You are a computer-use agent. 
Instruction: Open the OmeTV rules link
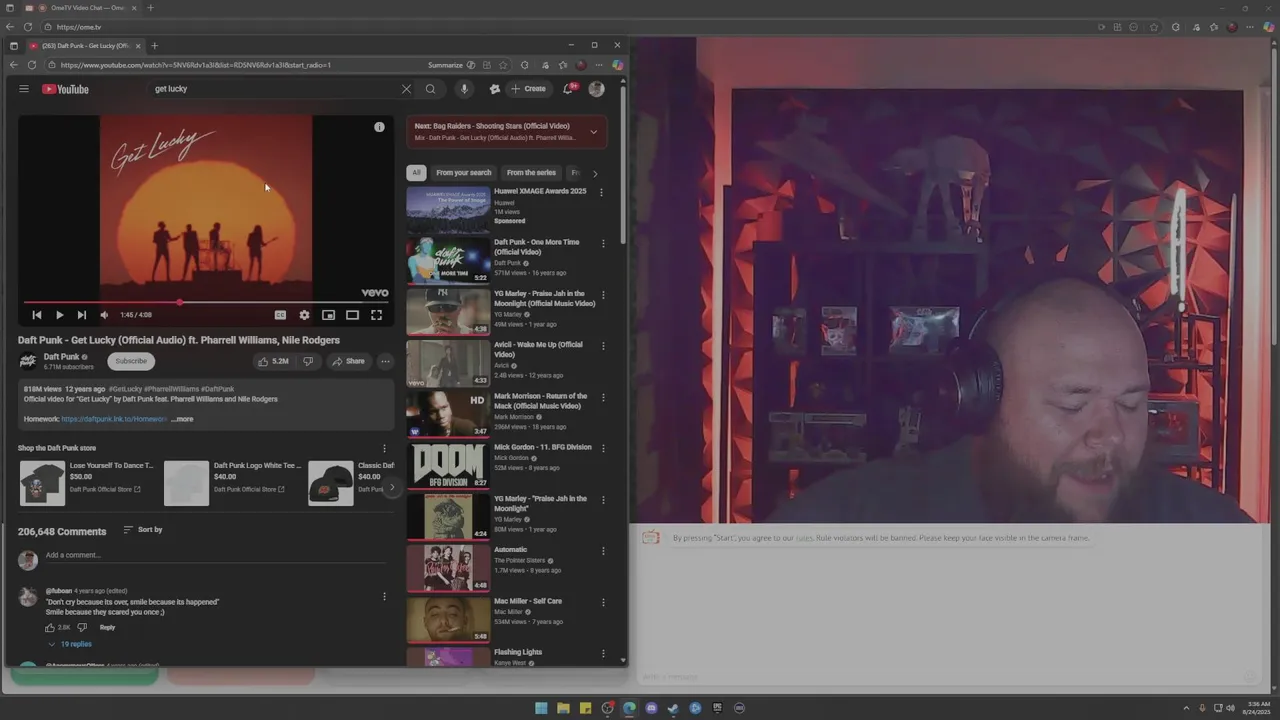(804, 538)
